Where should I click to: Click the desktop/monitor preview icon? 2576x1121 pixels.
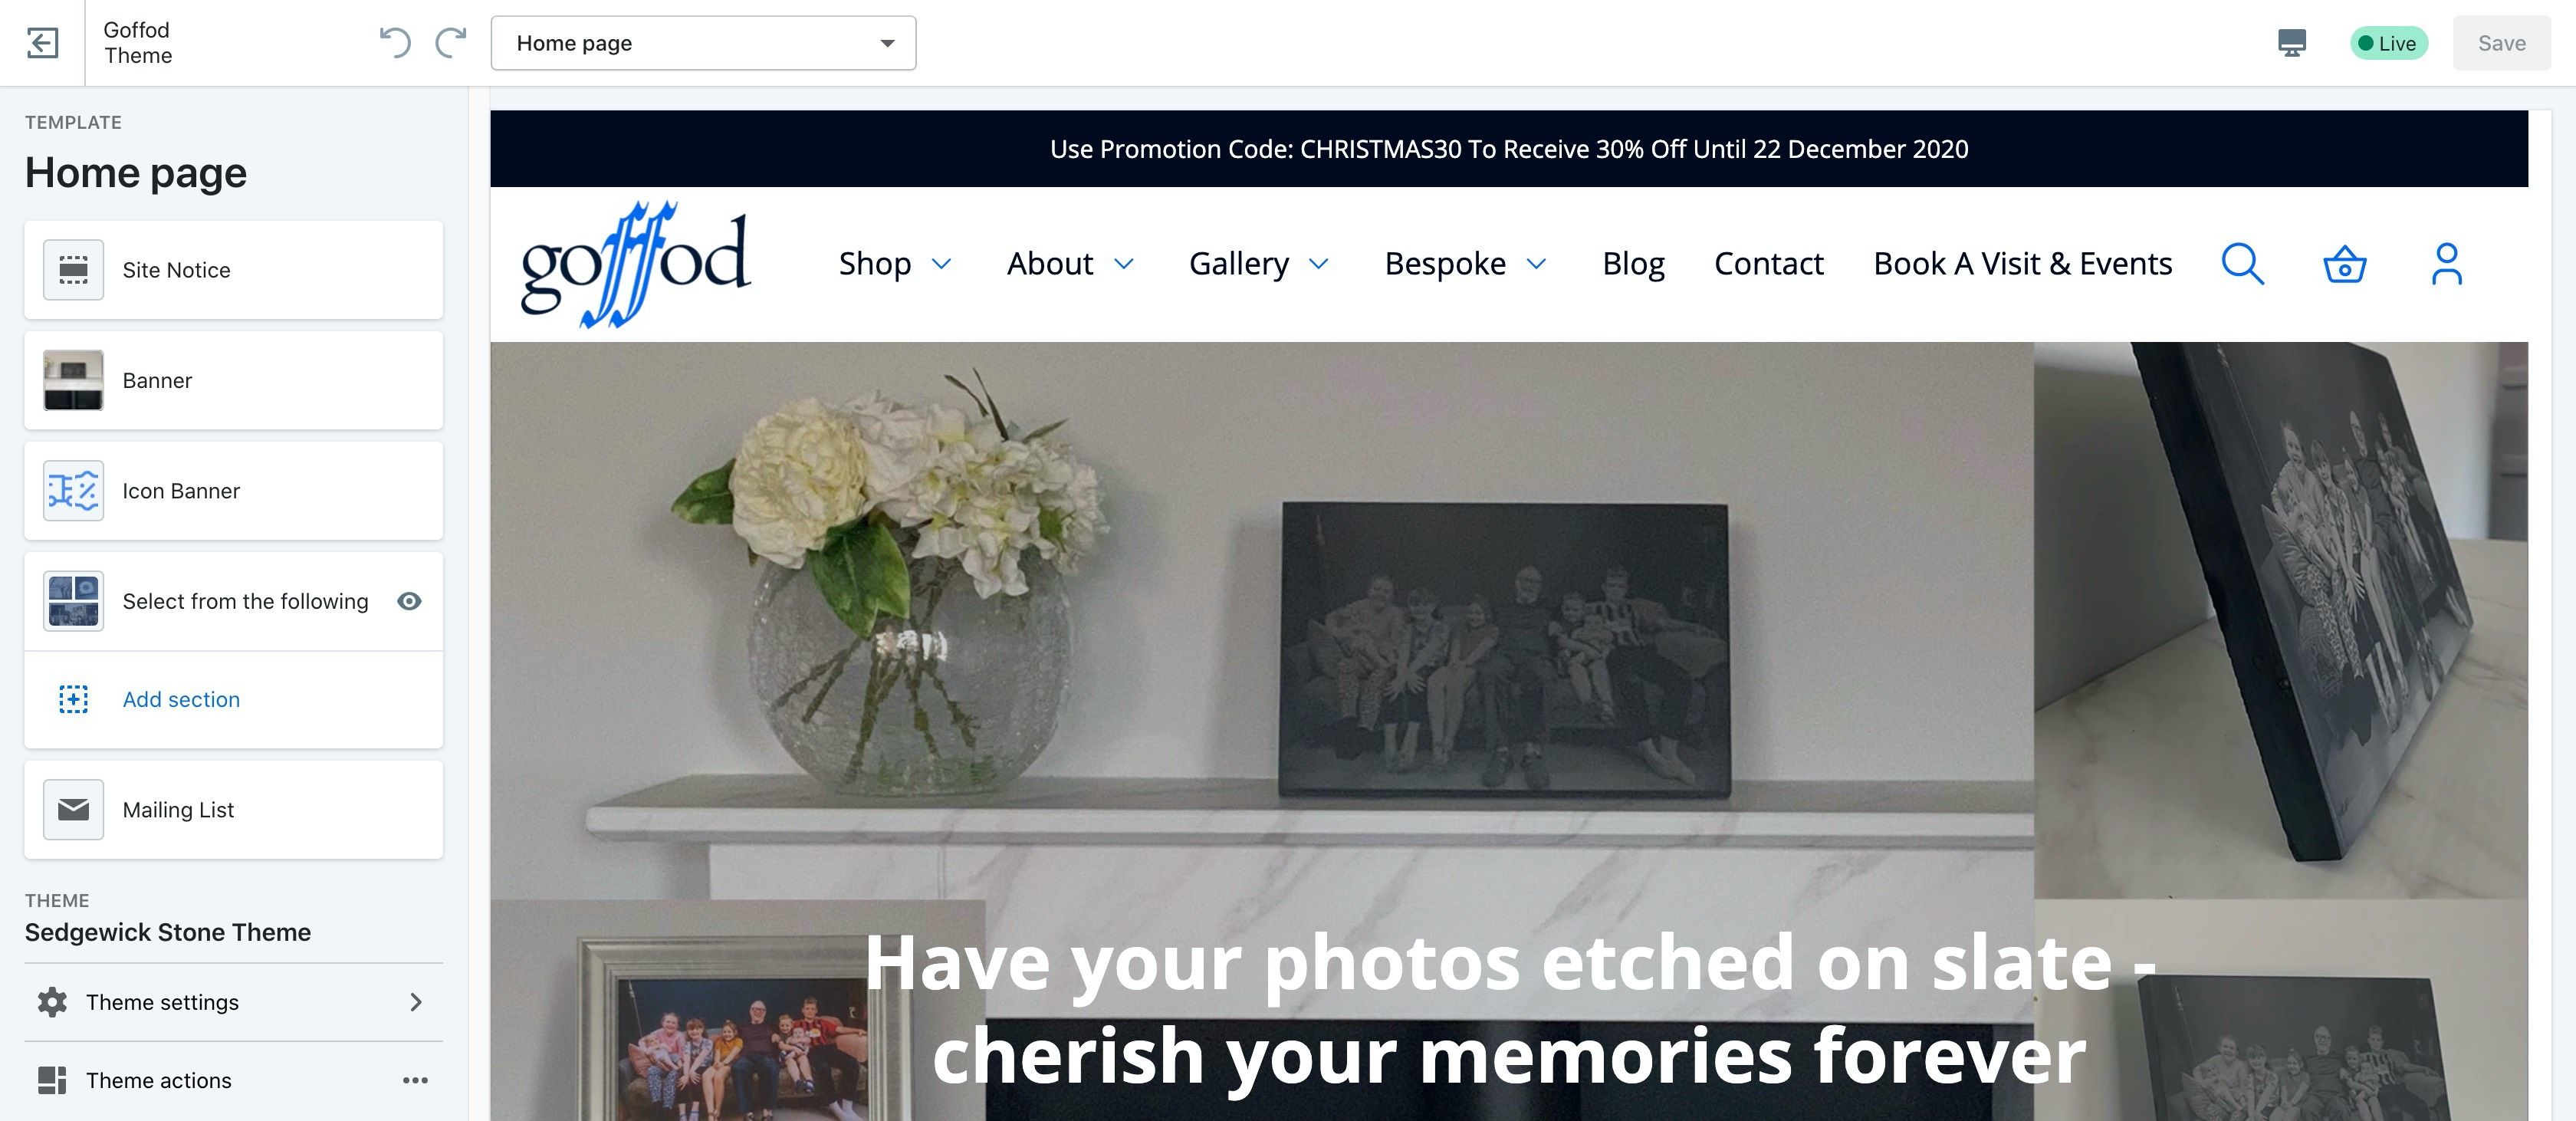tap(2292, 43)
